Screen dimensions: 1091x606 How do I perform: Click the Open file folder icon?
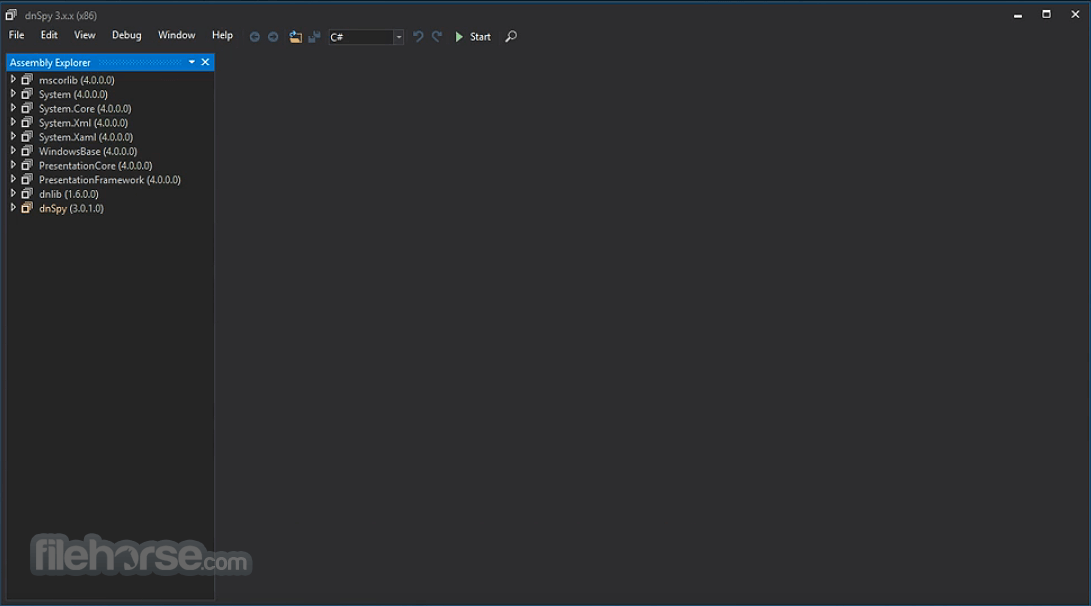click(x=296, y=37)
